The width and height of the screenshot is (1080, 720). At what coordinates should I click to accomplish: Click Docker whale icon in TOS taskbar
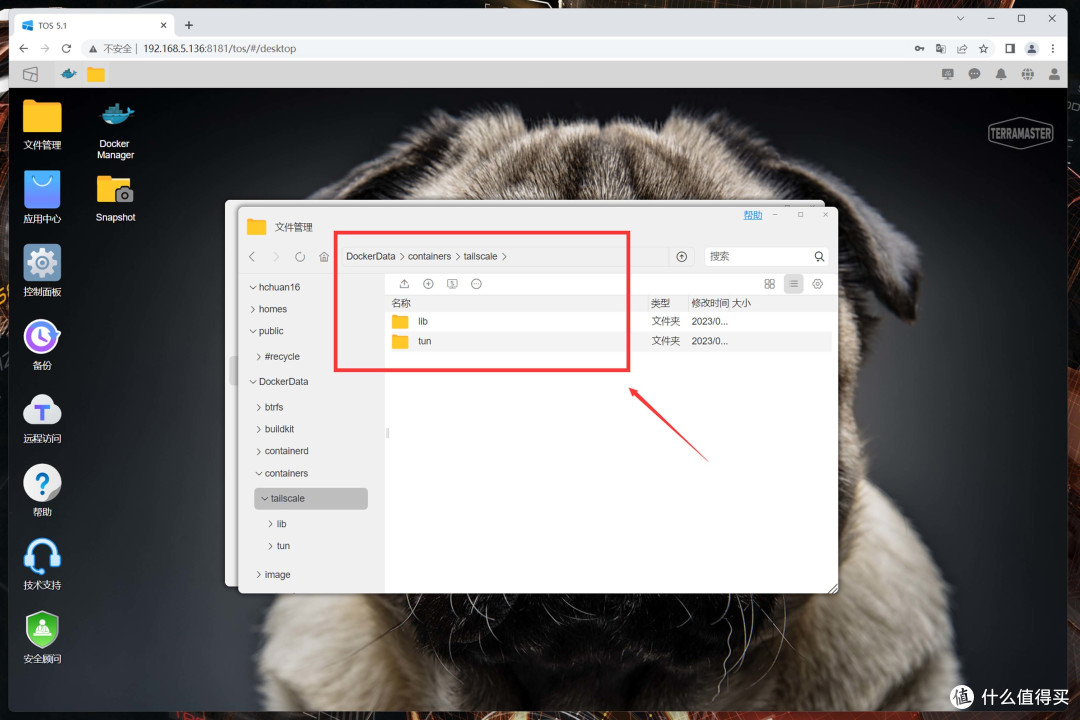click(68, 74)
